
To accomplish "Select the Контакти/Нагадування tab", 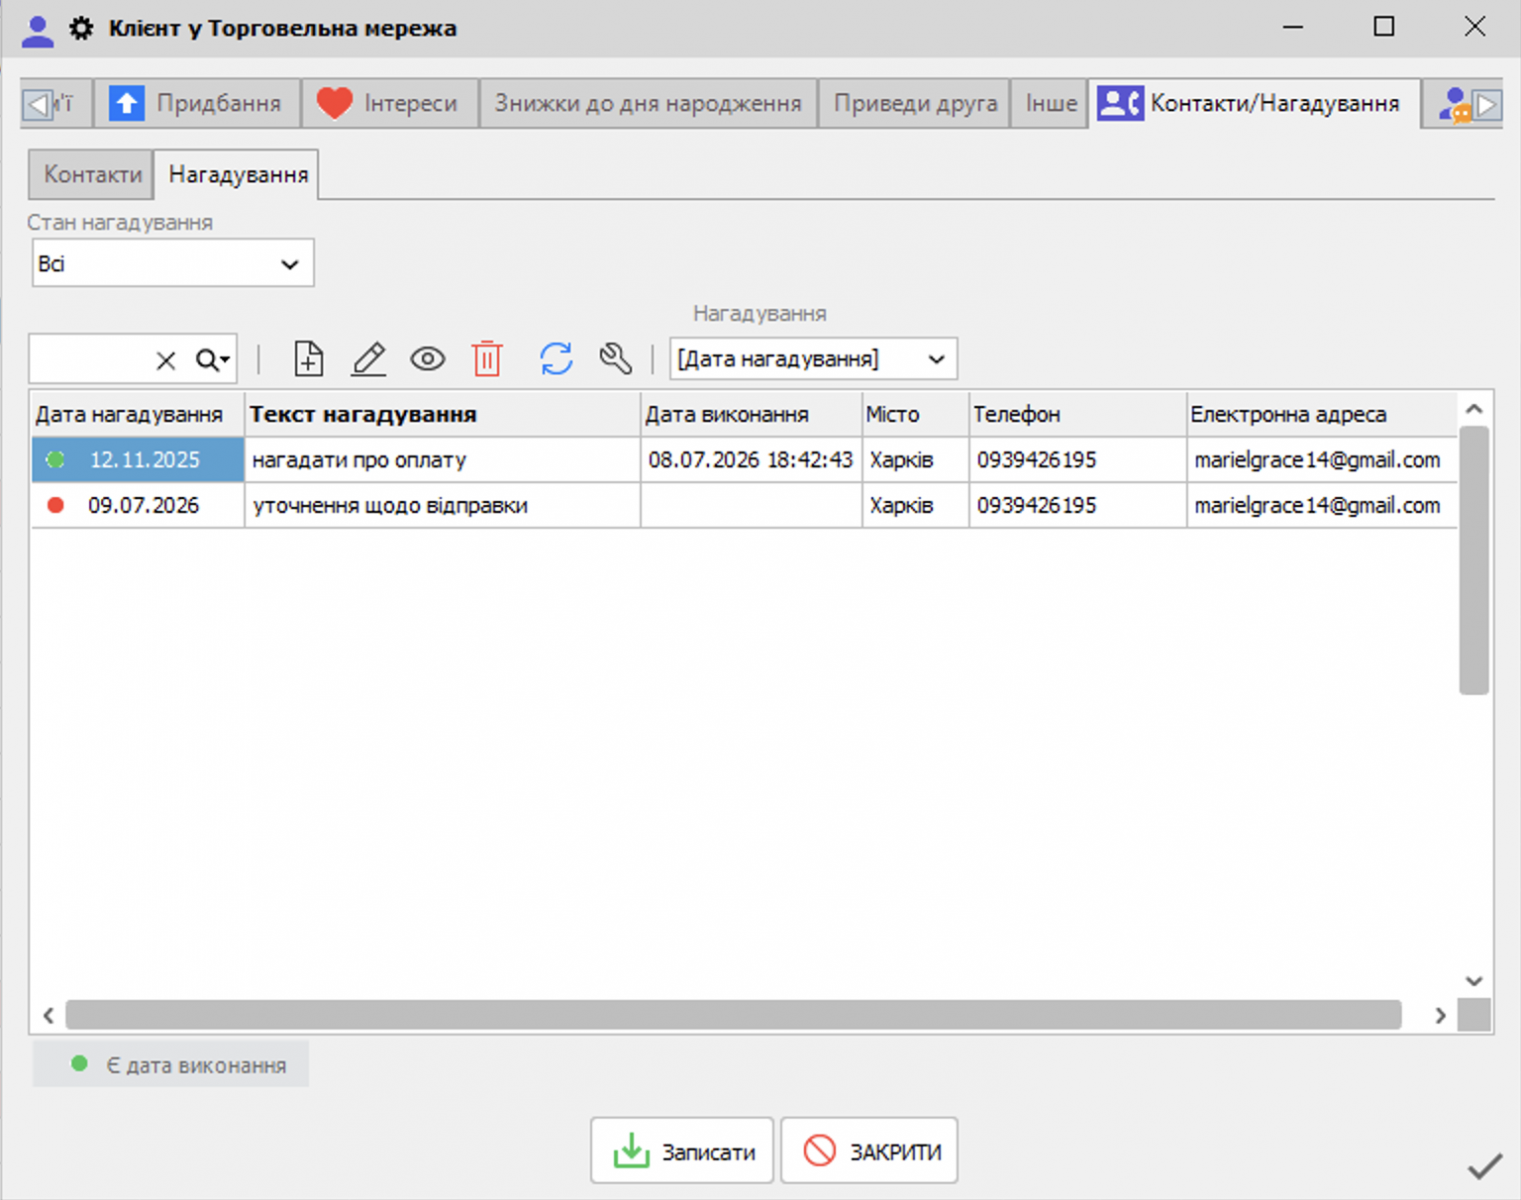I will point(1254,103).
